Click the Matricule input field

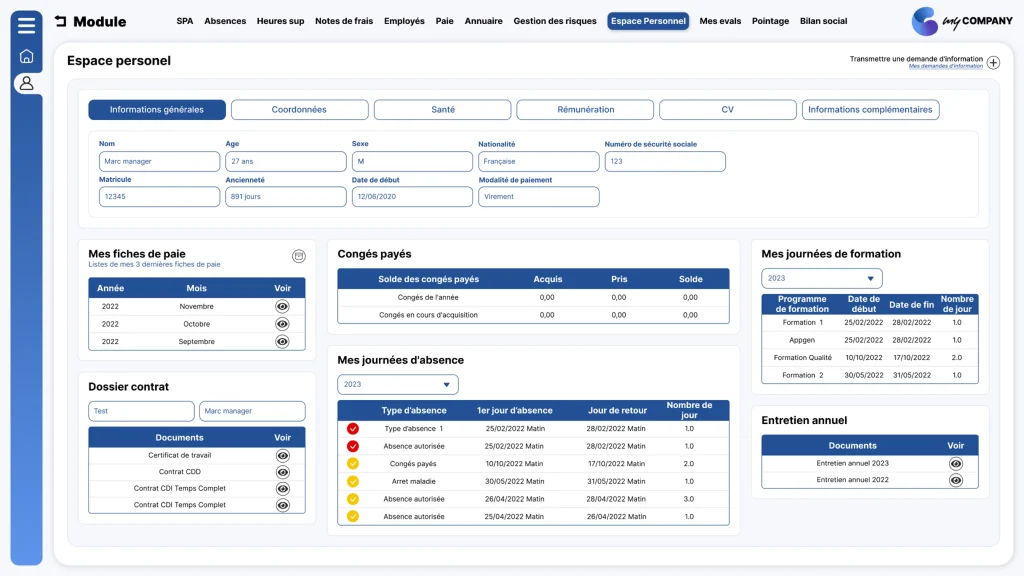coord(159,197)
